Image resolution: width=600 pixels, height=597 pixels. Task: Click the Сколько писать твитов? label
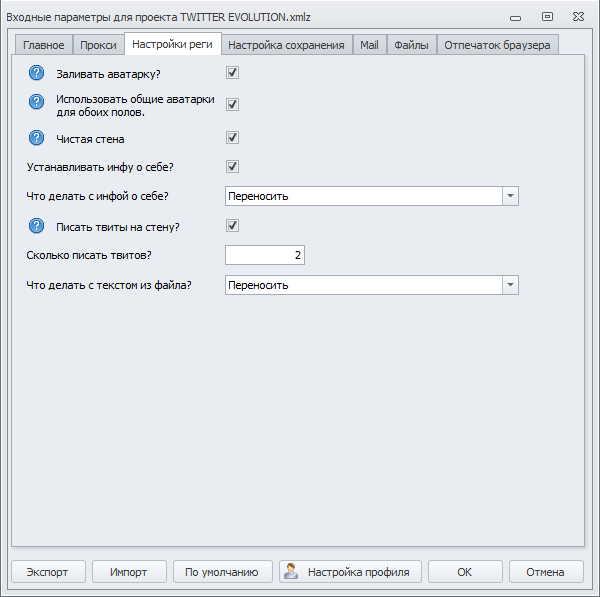[x=89, y=255]
